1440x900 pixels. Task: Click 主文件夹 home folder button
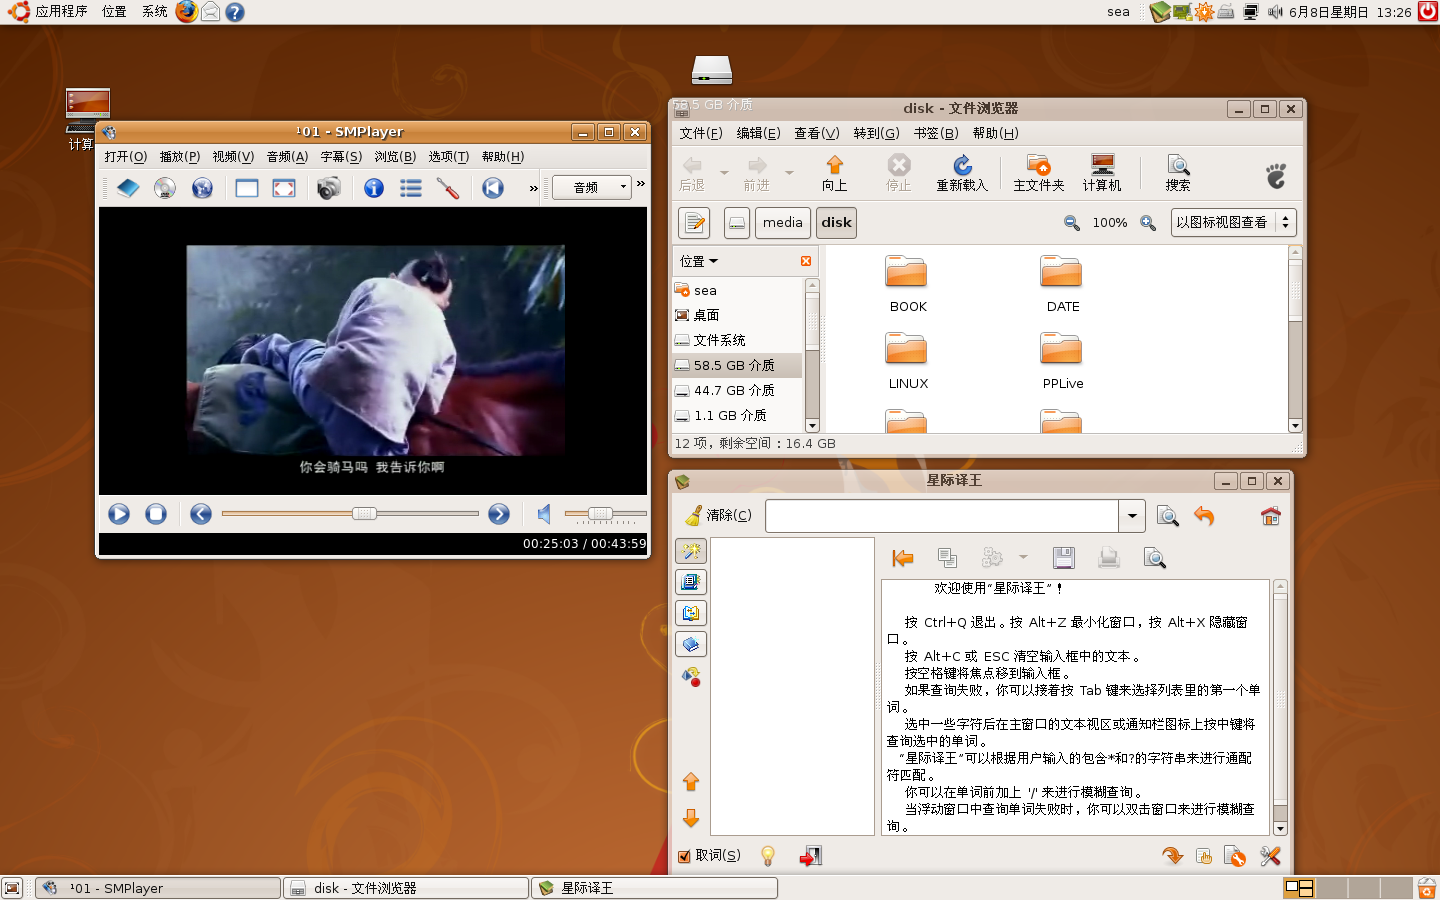[x=1039, y=172]
